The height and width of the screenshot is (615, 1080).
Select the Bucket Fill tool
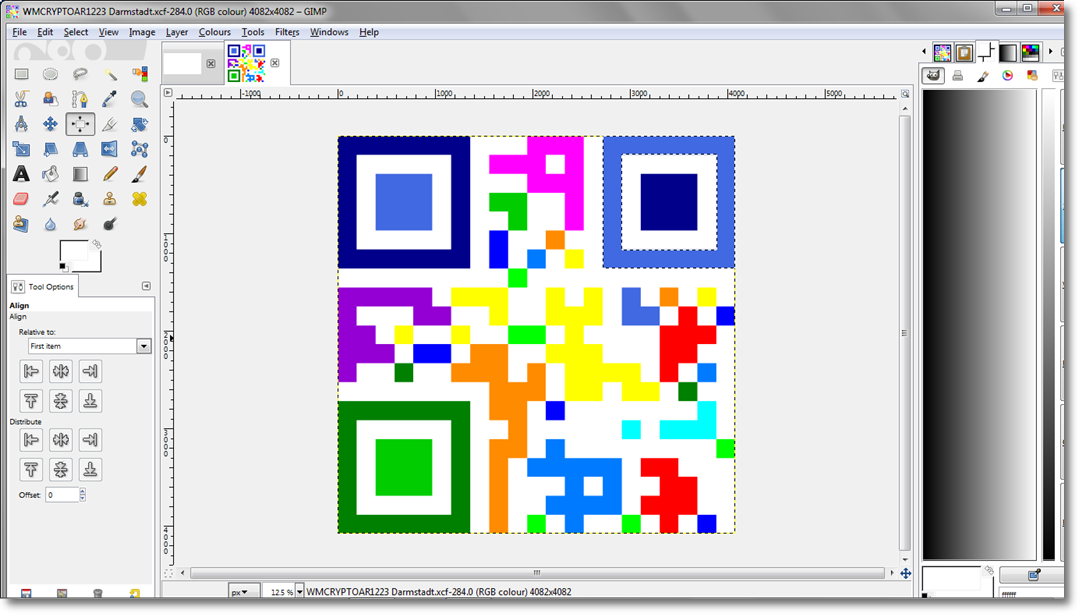coord(50,174)
